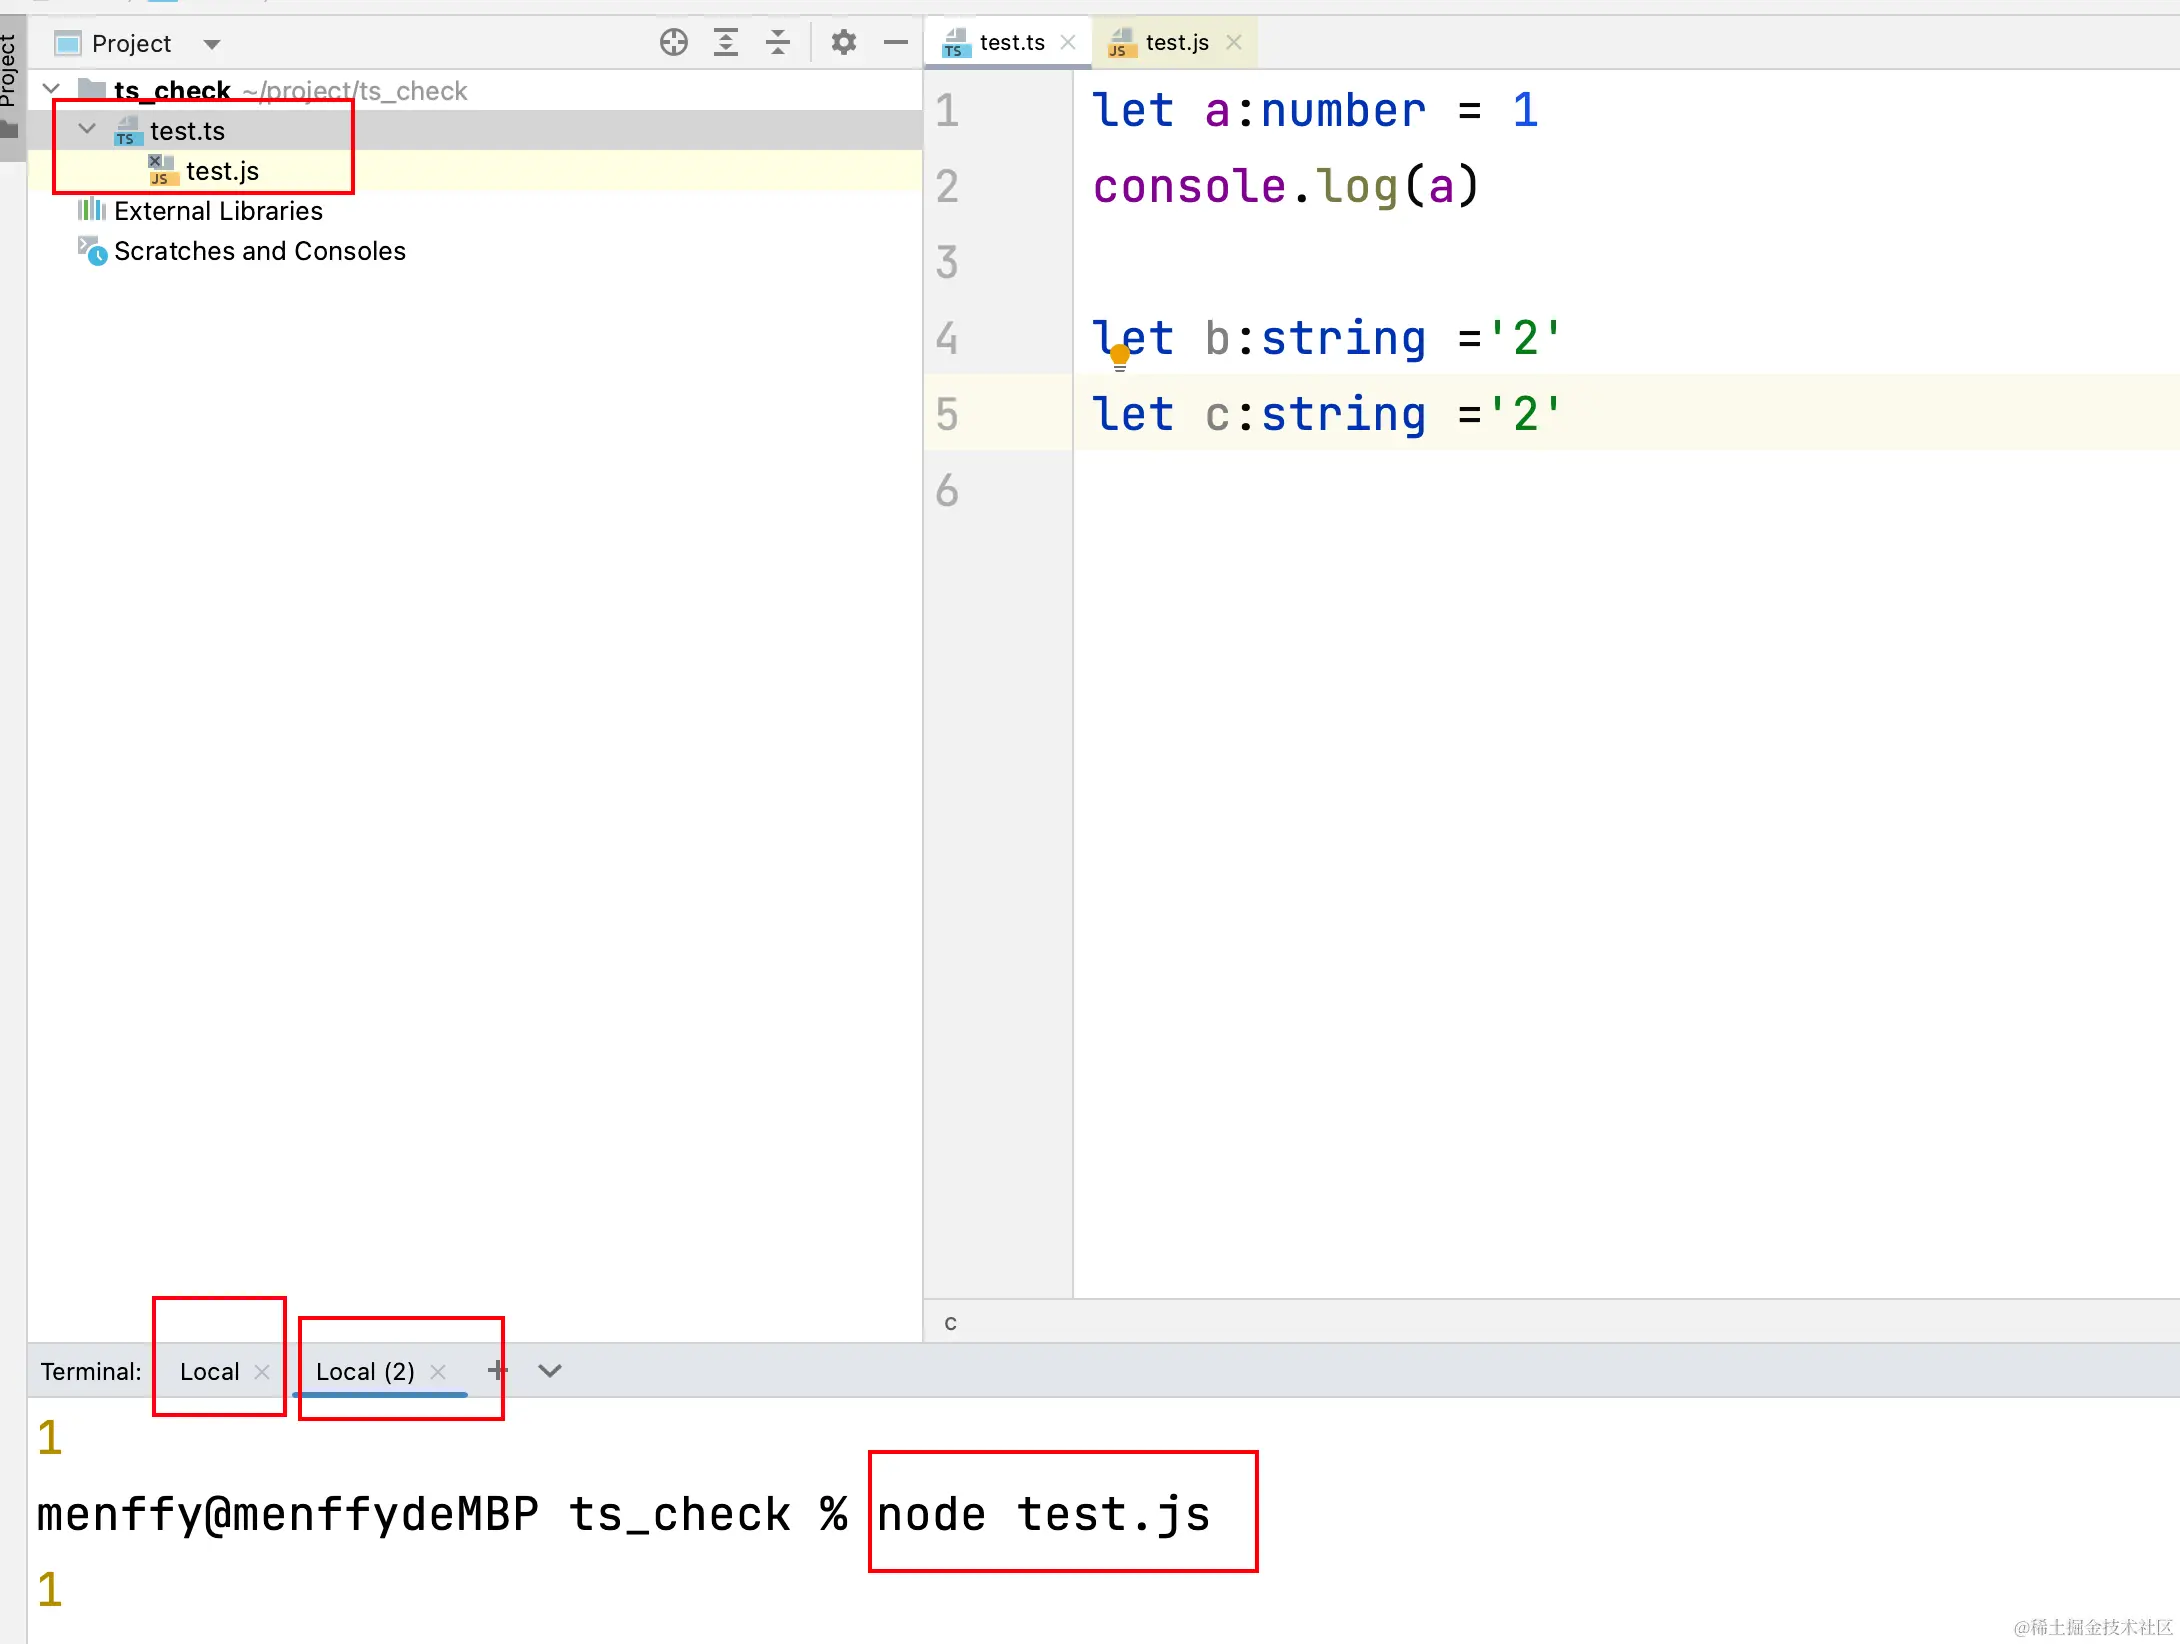Viewport: 2180px width, 1644px height.
Task: Select test.js in the project tree
Action: click(222, 171)
